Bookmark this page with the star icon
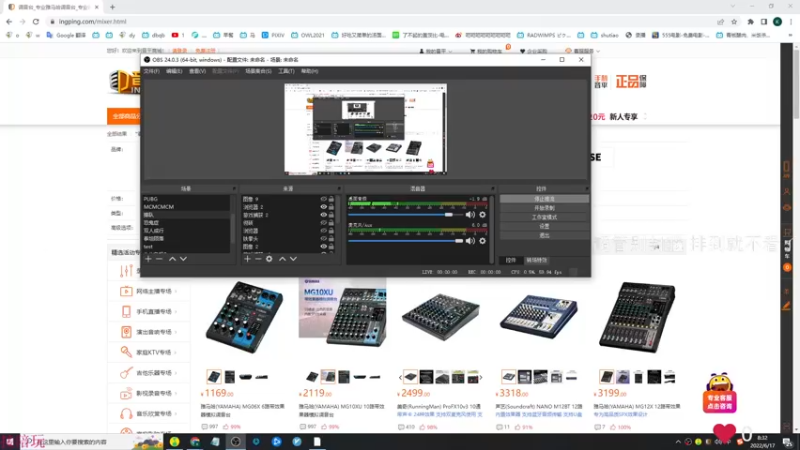Image resolution: width=800 pixels, height=450 pixels. (734, 21)
